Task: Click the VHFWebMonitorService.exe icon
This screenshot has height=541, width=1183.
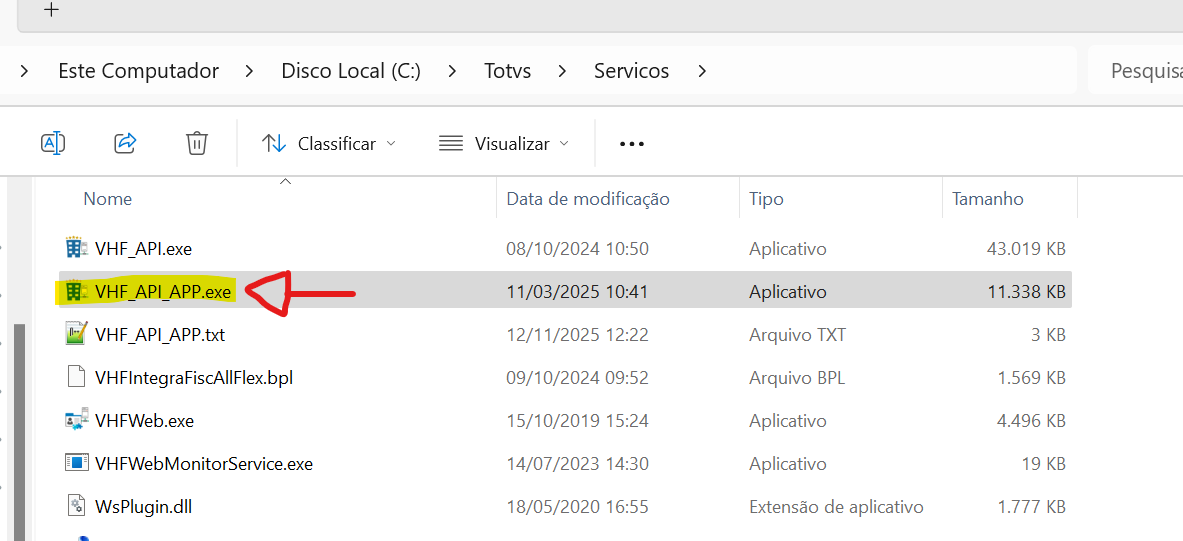Action: (76, 463)
